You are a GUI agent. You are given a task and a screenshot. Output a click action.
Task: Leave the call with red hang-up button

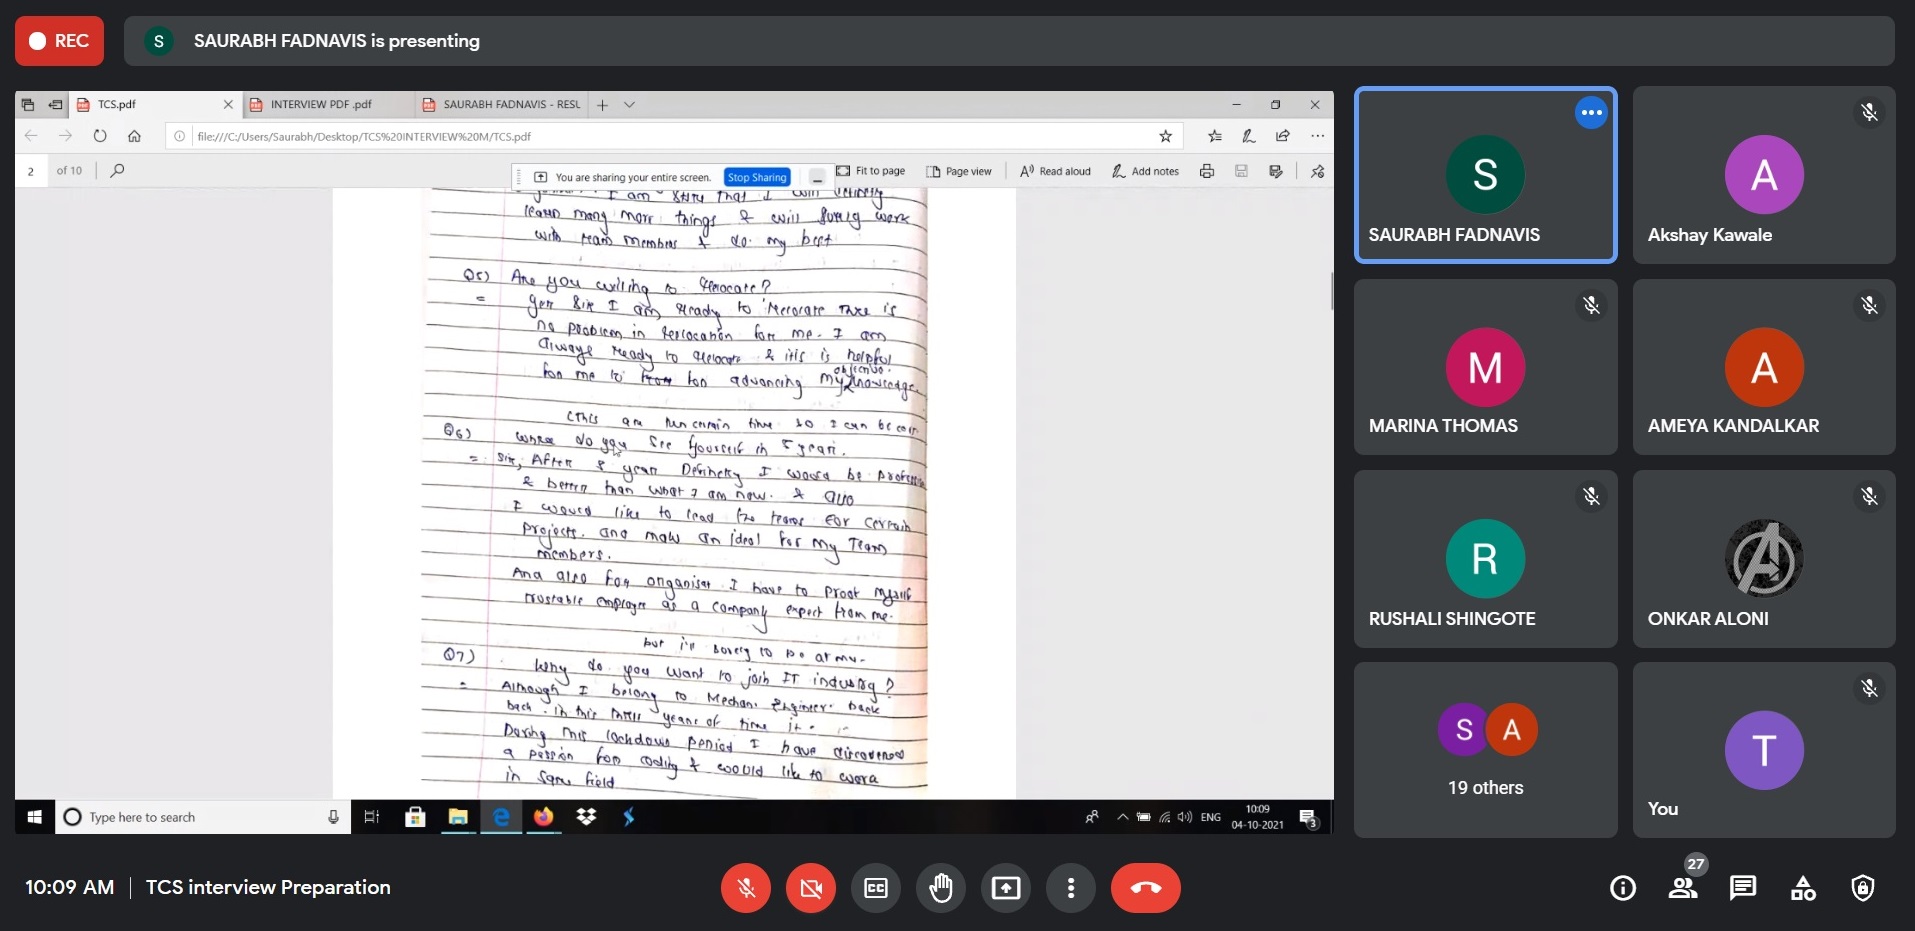(1146, 888)
